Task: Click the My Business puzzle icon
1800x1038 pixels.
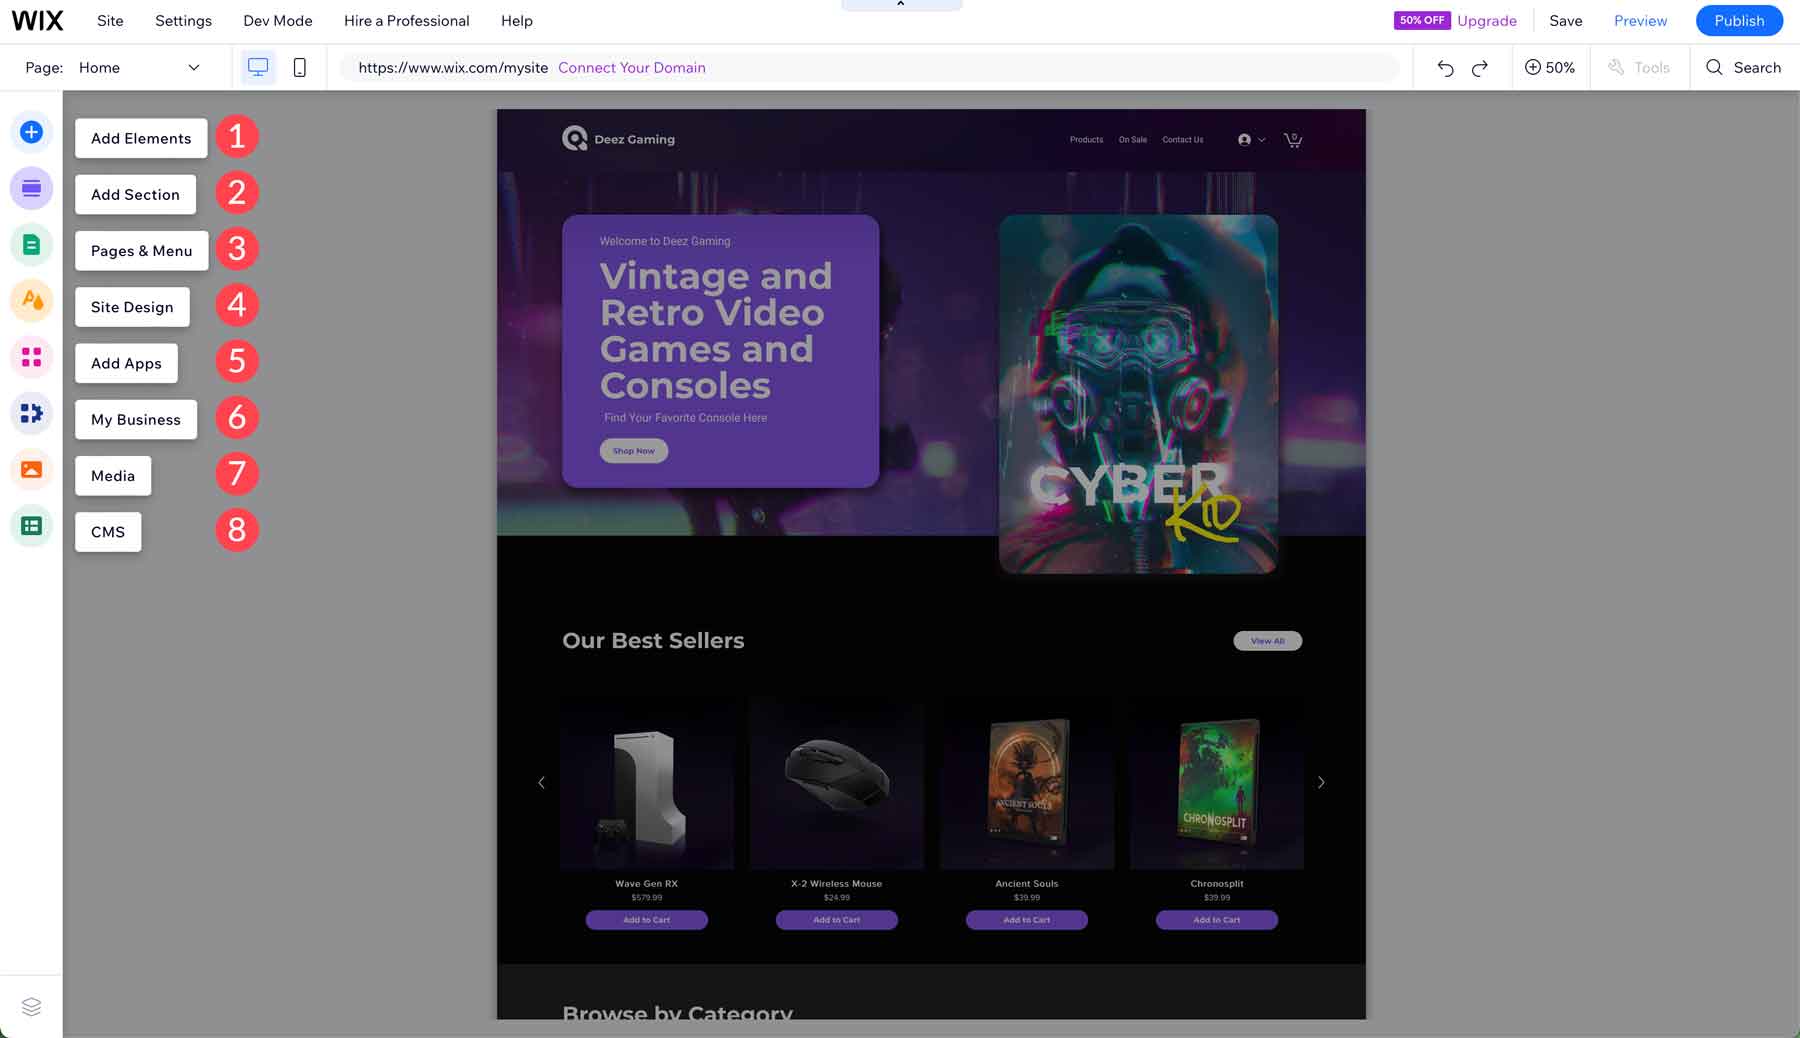Action: 31,413
